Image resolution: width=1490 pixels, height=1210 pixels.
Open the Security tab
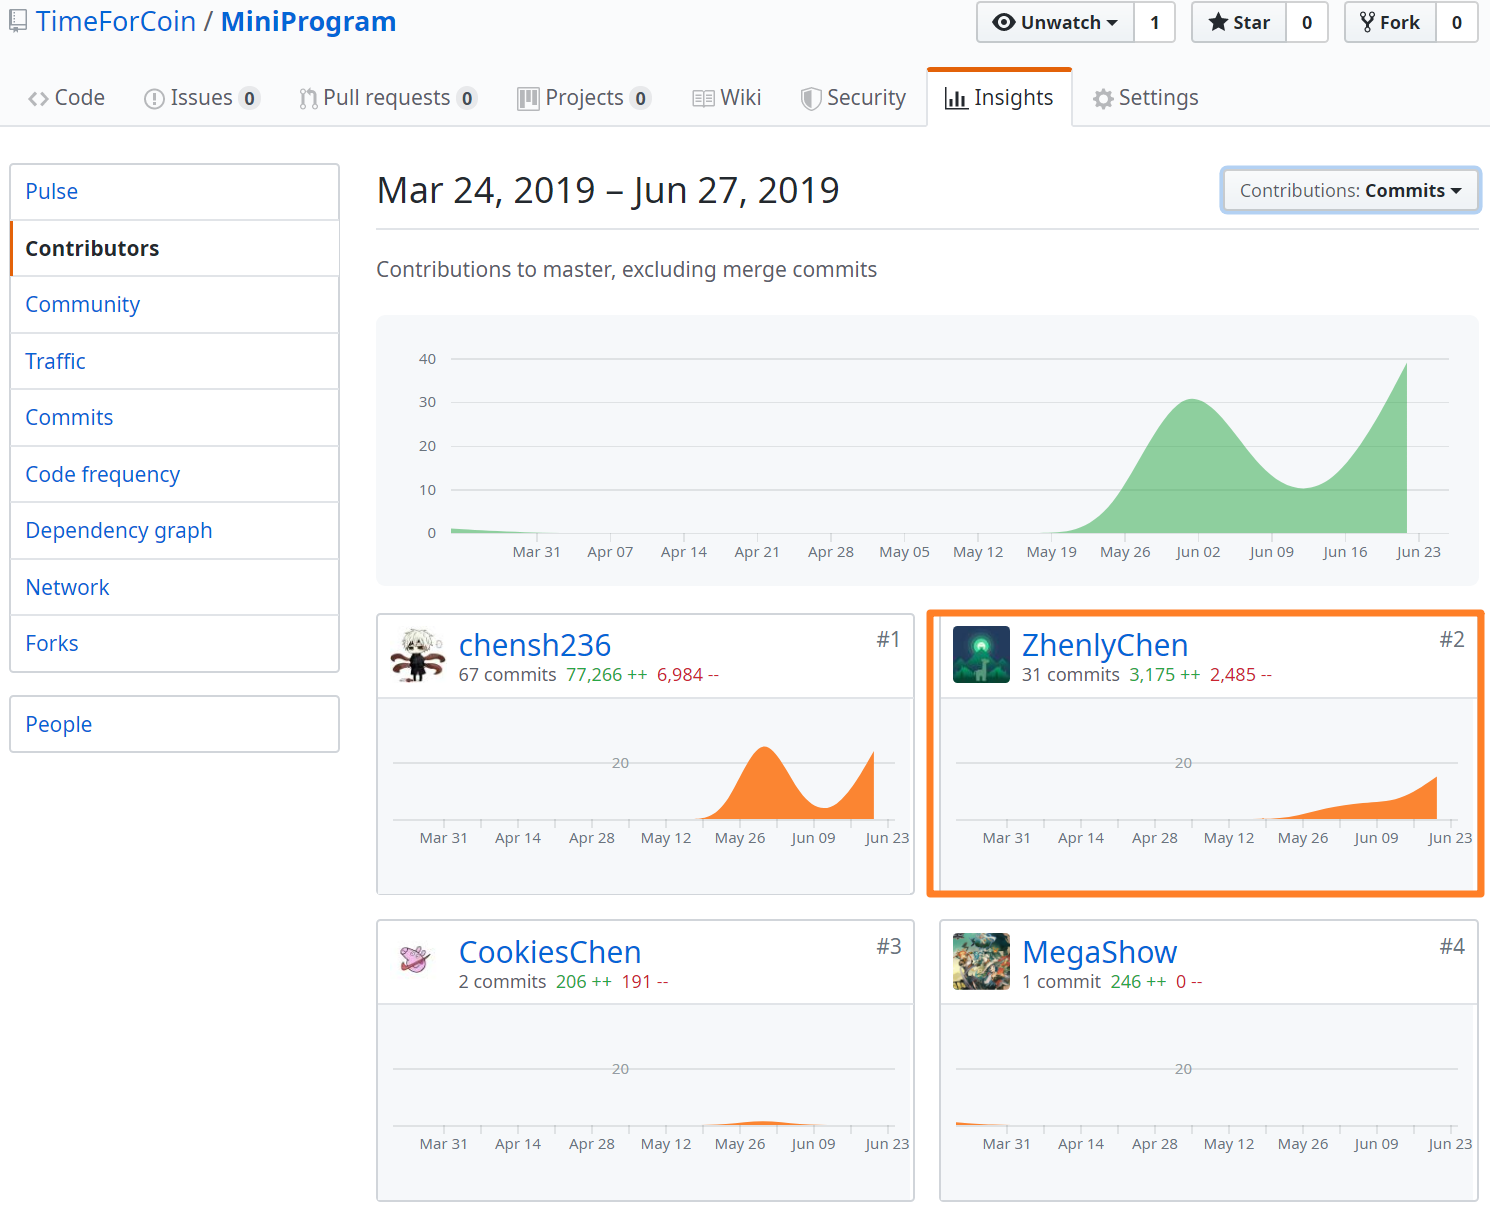pyautogui.click(x=854, y=98)
